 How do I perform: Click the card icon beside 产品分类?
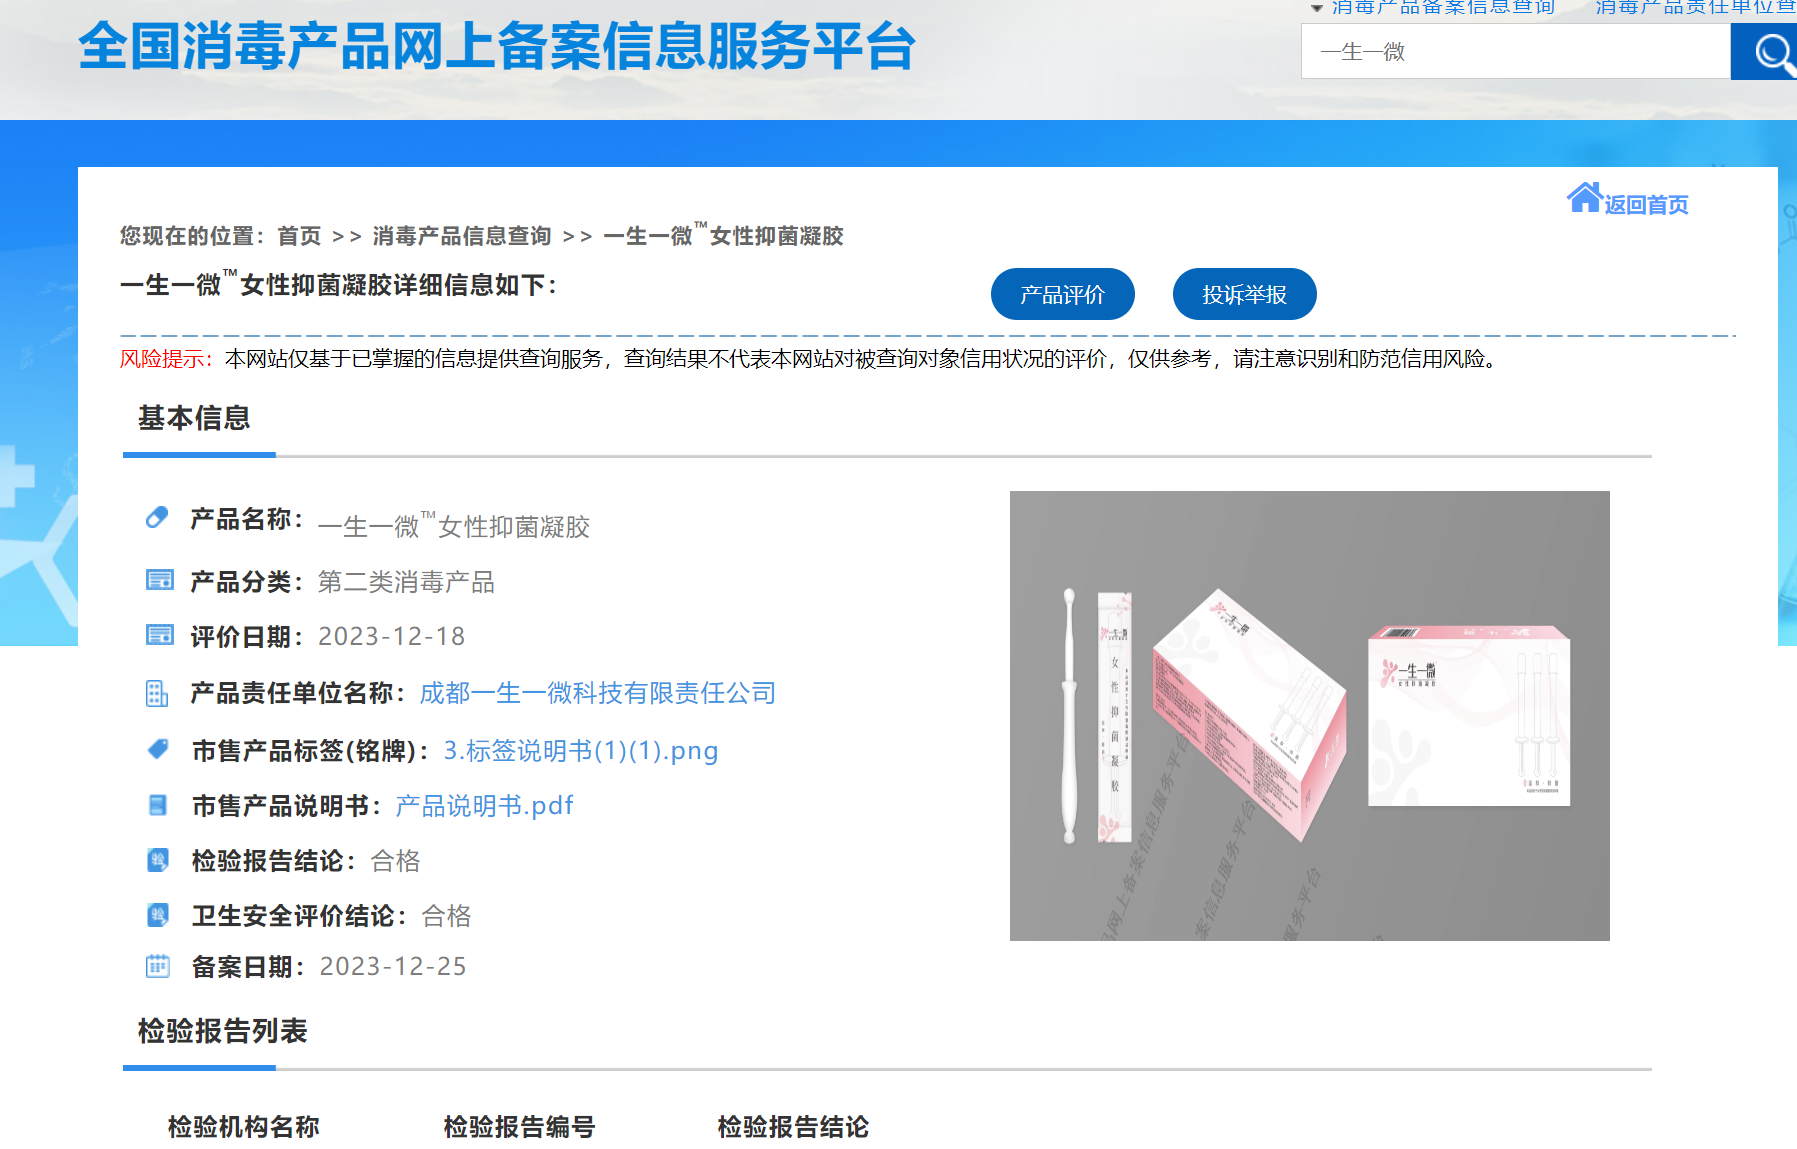click(160, 580)
